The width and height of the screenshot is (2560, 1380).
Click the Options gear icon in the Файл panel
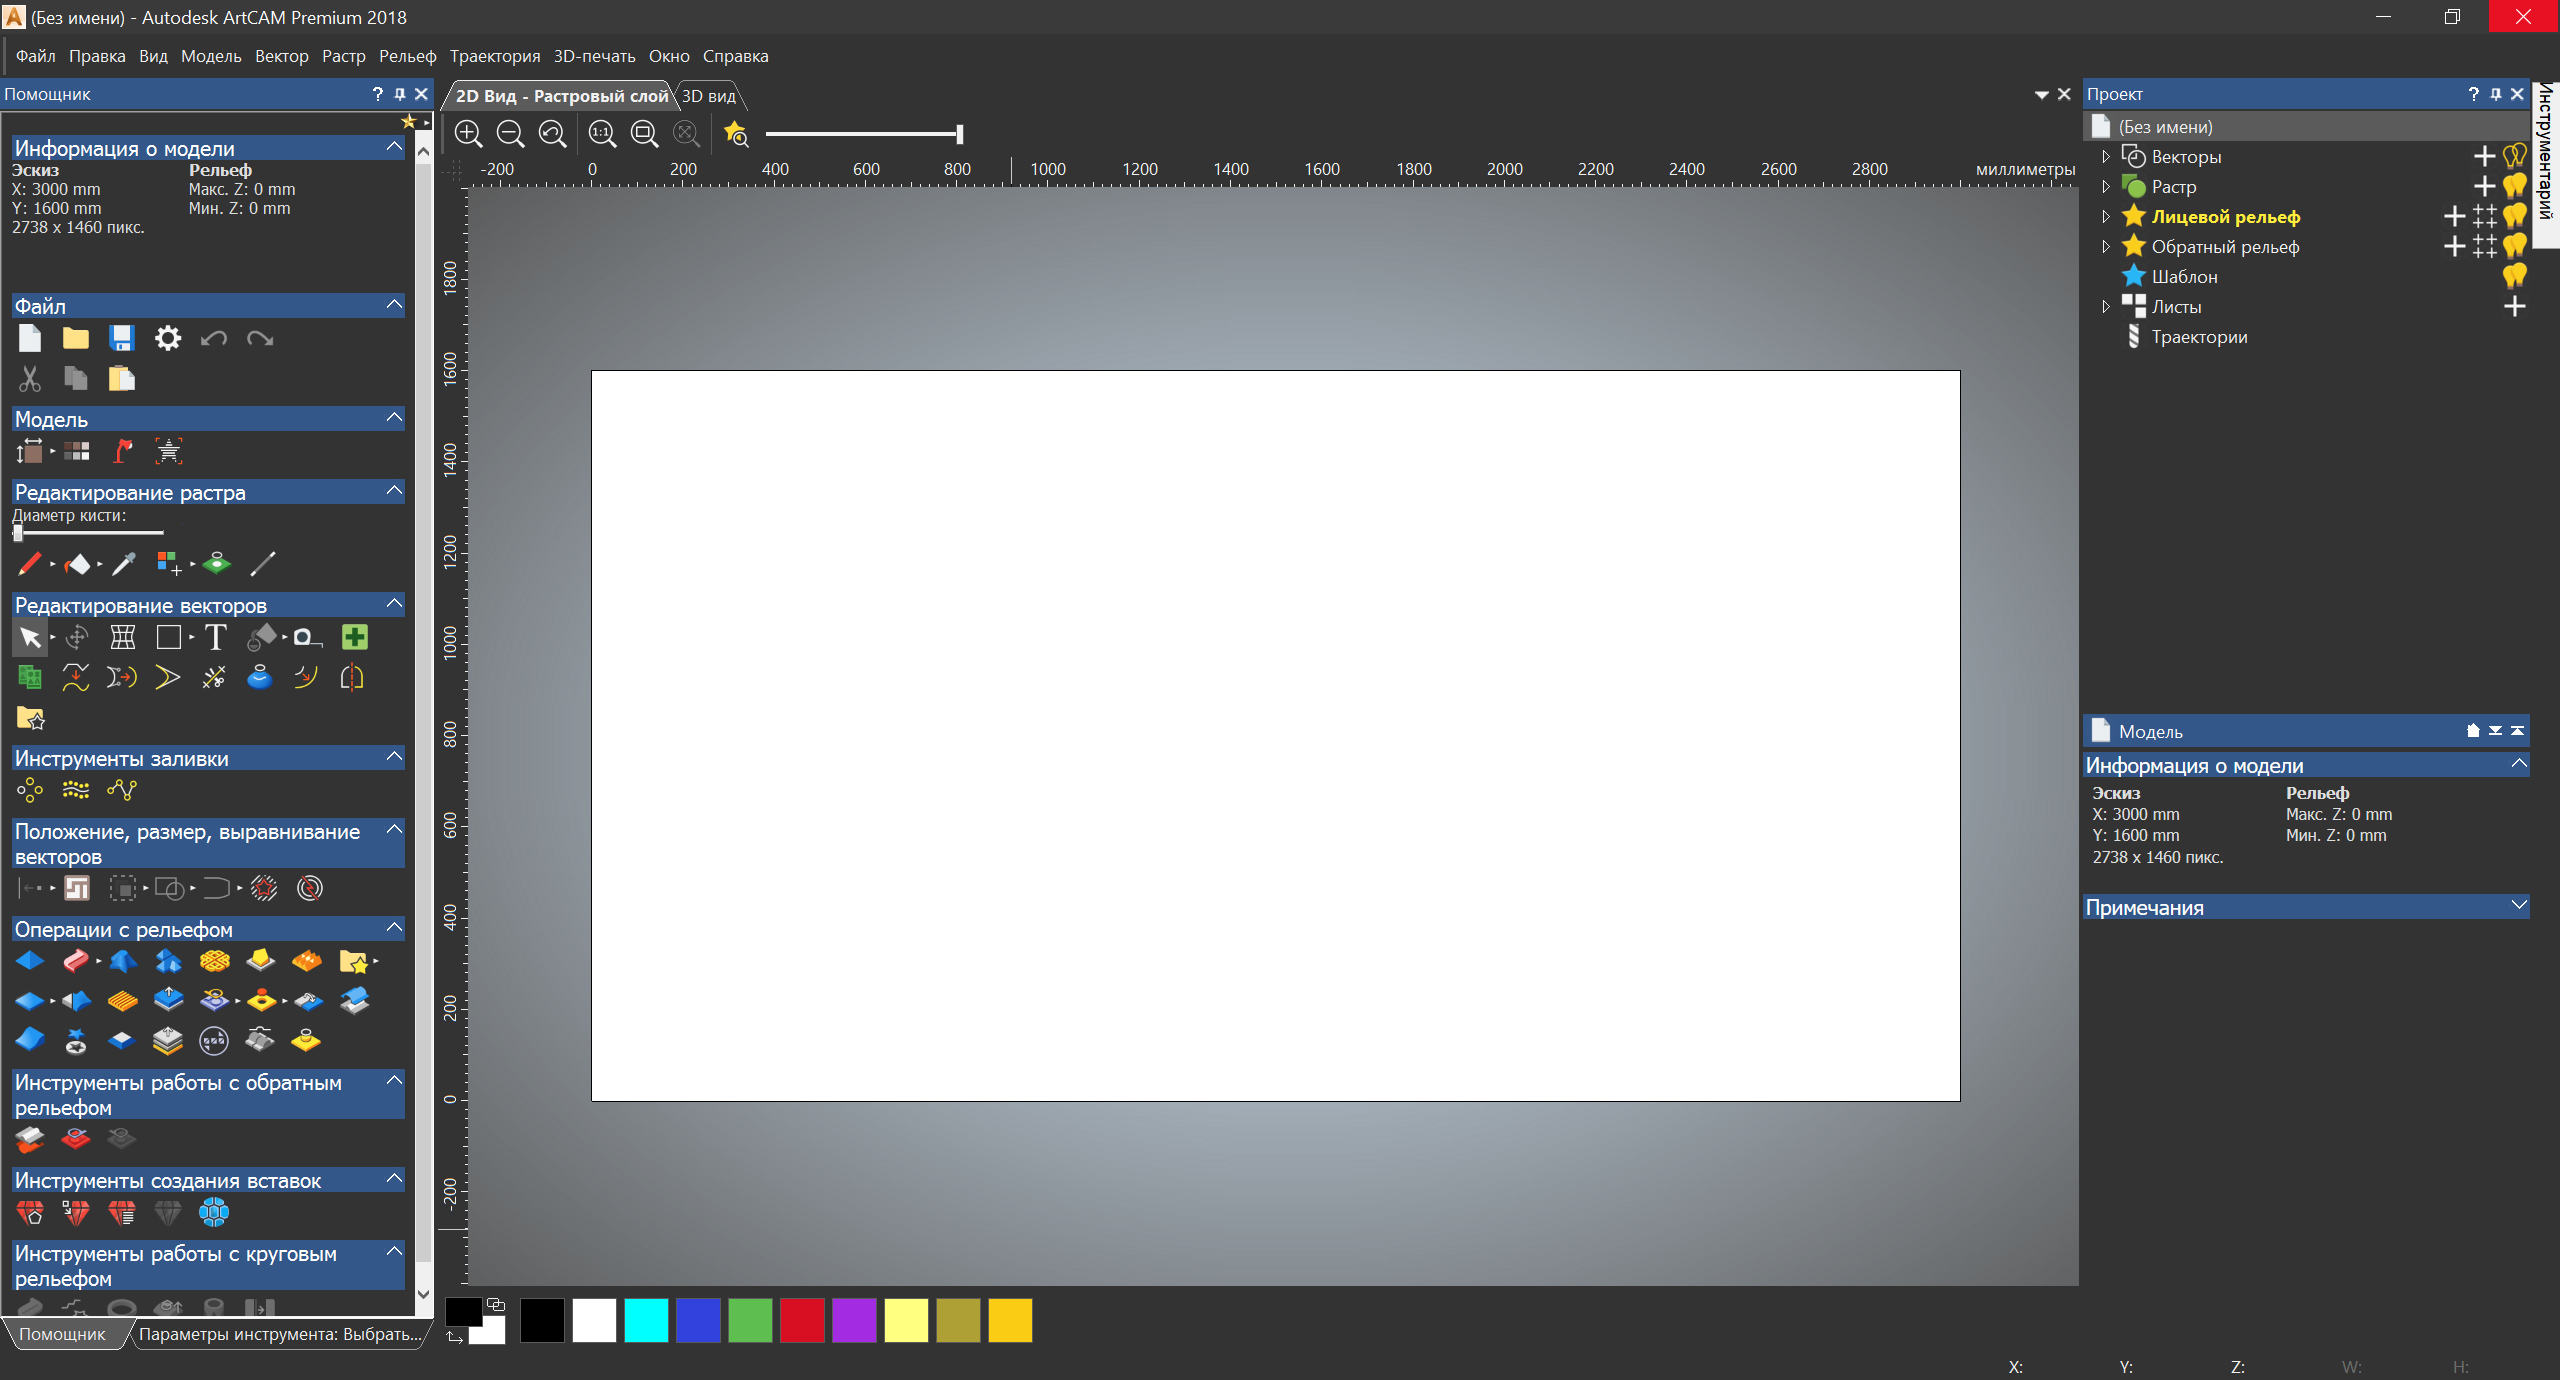click(168, 338)
